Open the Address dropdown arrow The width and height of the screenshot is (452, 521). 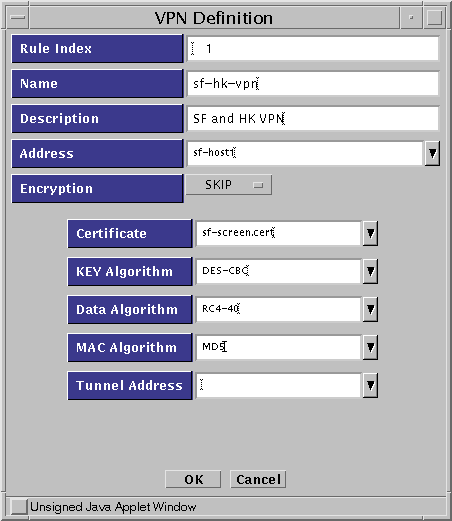[432, 153]
